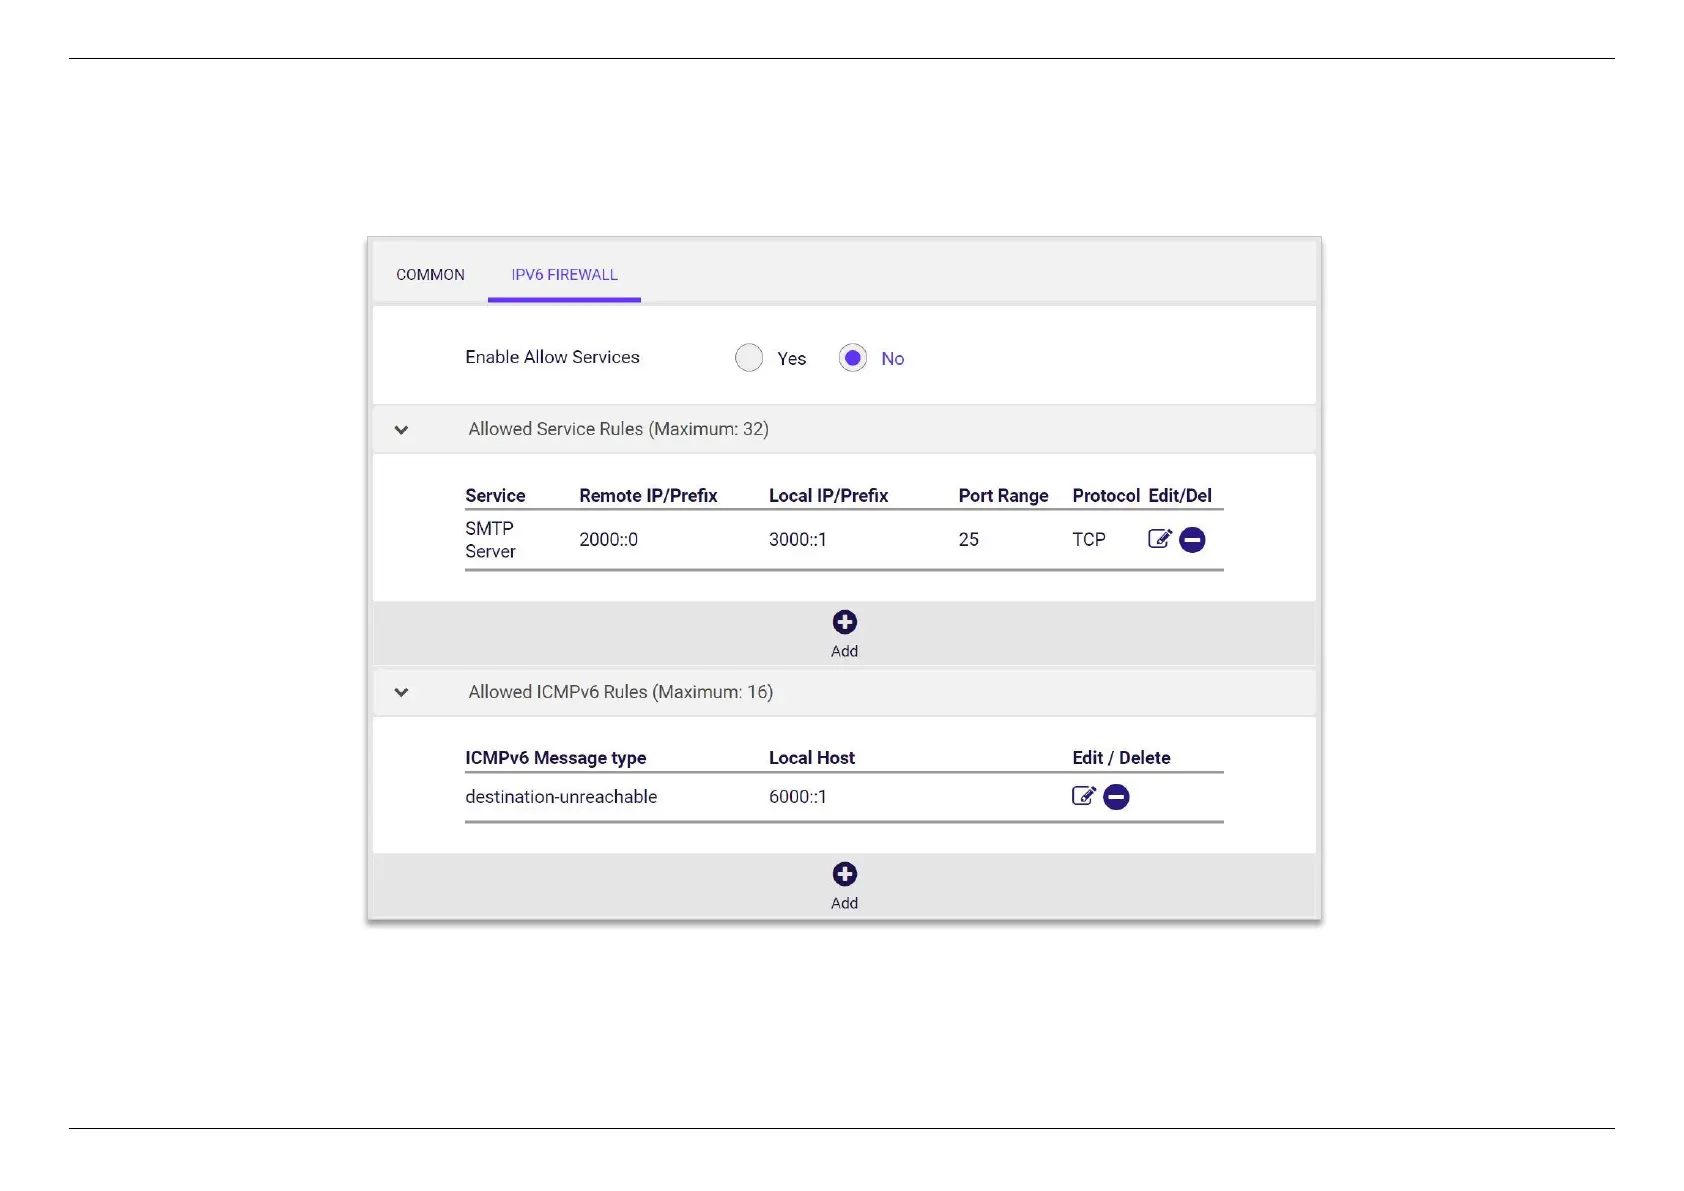The width and height of the screenshot is (1684, 1191).
Task: Click the Local Host column header
Action: (812, 758)
